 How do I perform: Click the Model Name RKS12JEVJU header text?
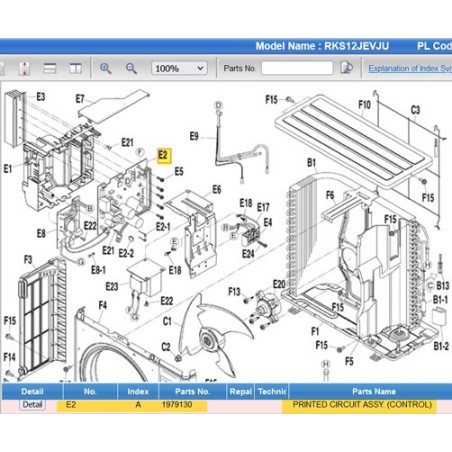[x=322, y=46]
